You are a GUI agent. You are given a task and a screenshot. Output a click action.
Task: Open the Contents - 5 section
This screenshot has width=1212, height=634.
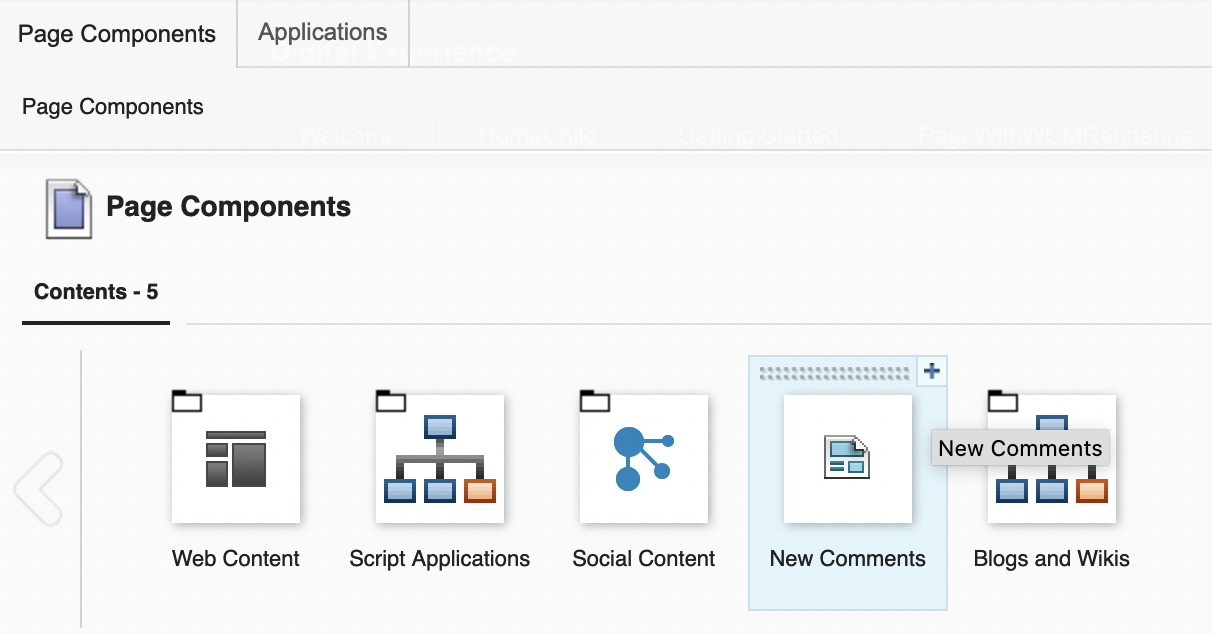[95, 291]
